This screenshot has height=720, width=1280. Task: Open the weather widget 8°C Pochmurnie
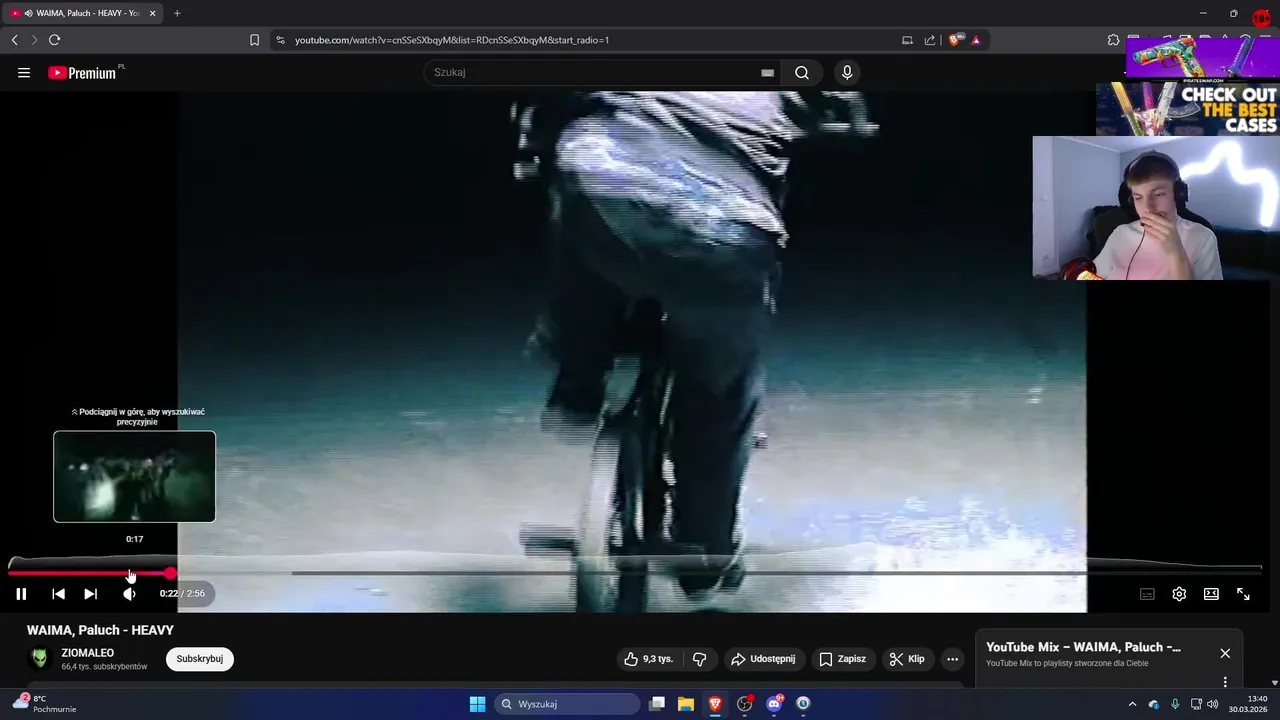pyautogui.click(x=45, y=704)
